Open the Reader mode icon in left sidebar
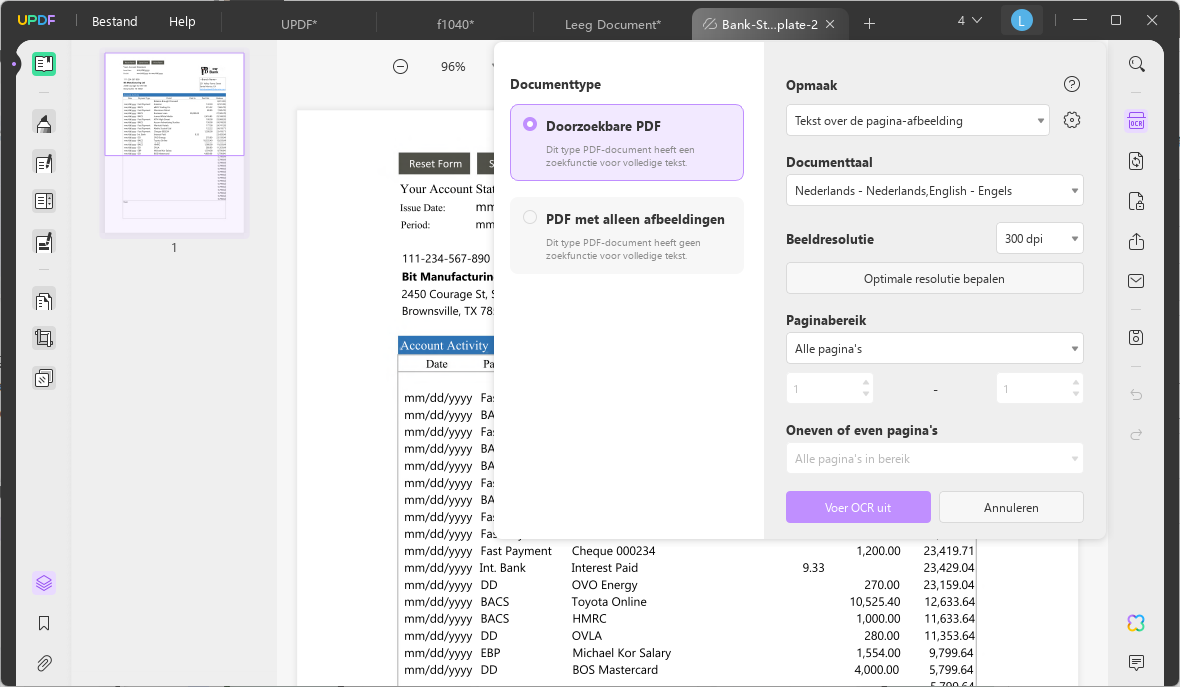 tap(44, 64)
